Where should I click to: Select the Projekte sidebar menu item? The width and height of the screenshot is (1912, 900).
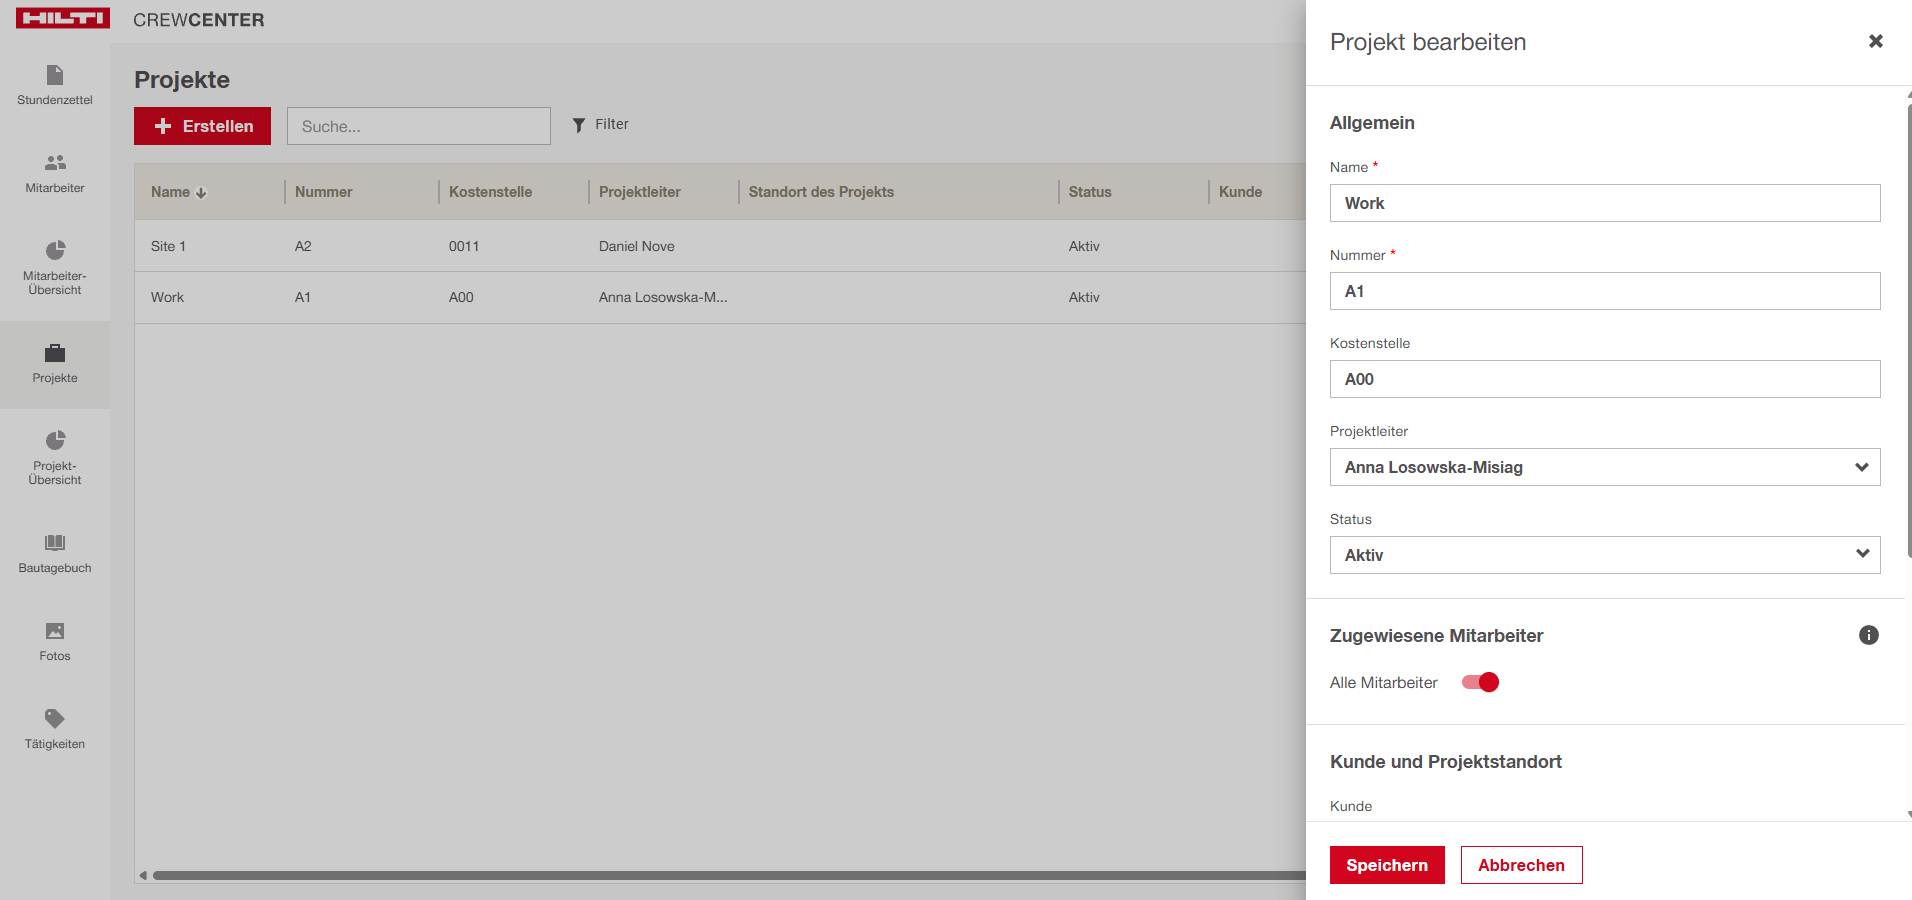(x=55, y=364)
